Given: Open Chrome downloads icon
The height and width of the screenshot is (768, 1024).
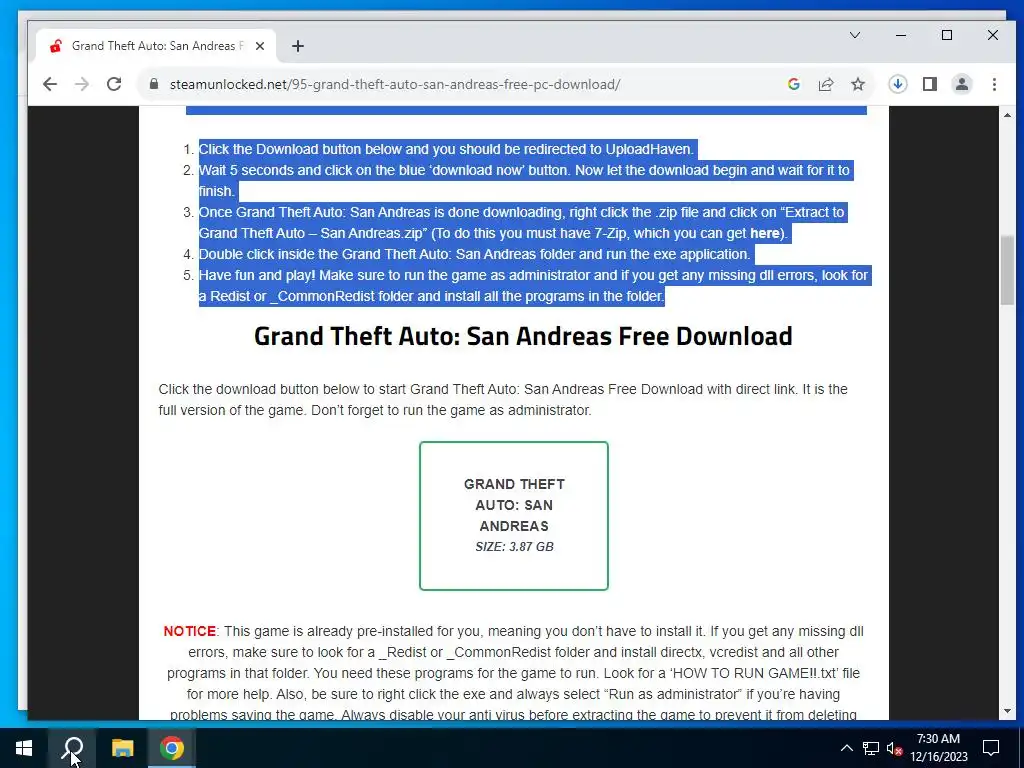Looking at the screenshot, I should pos(897,84).
